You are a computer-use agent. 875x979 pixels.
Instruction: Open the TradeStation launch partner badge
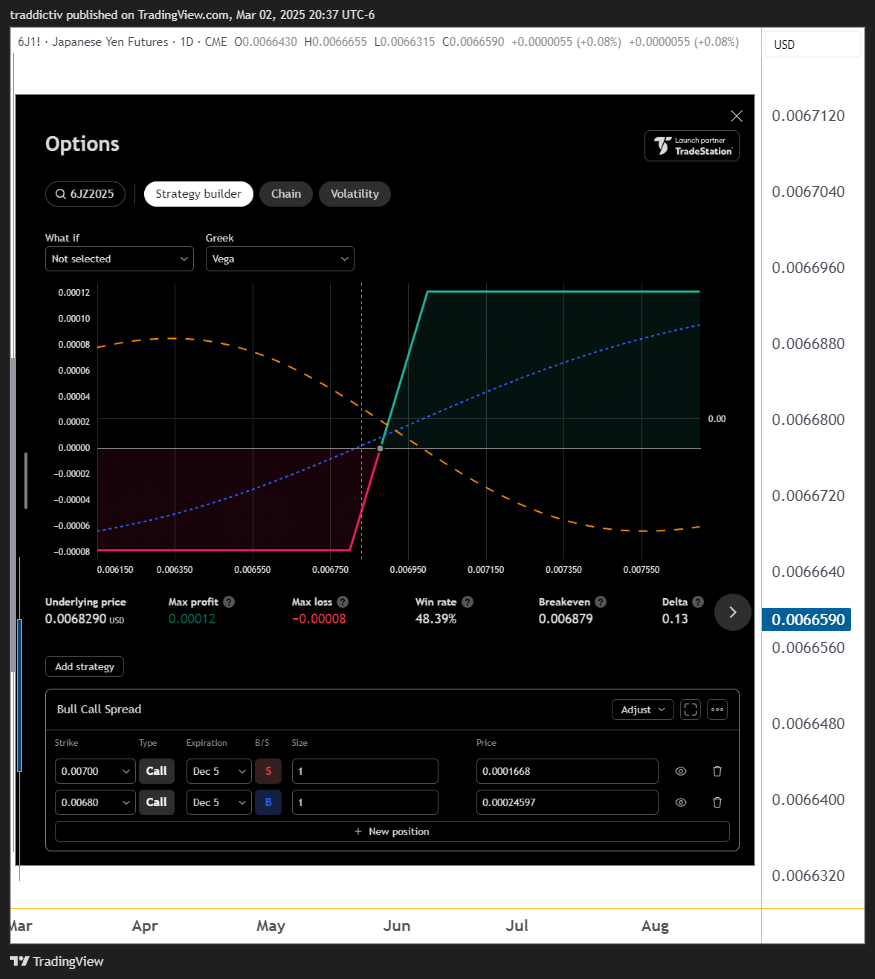pos(692,146)
